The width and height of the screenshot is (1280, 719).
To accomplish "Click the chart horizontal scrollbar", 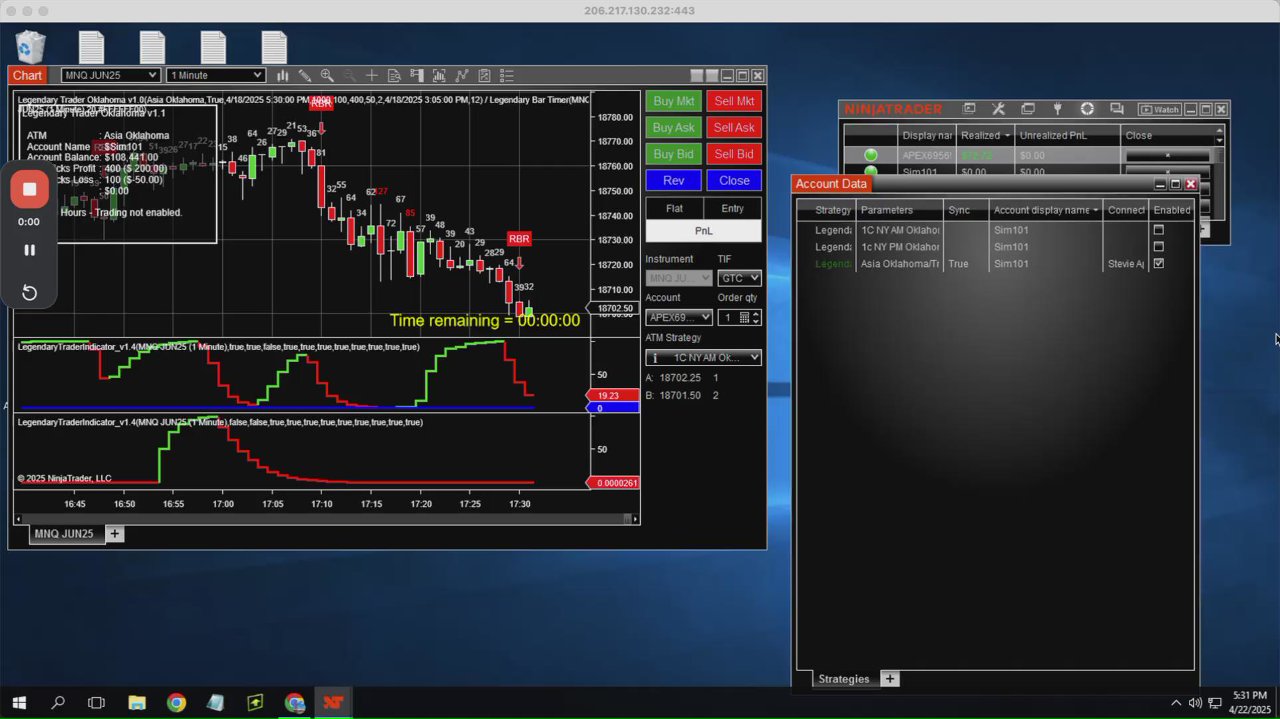I will pyautogui.click(x=326, y=519).
